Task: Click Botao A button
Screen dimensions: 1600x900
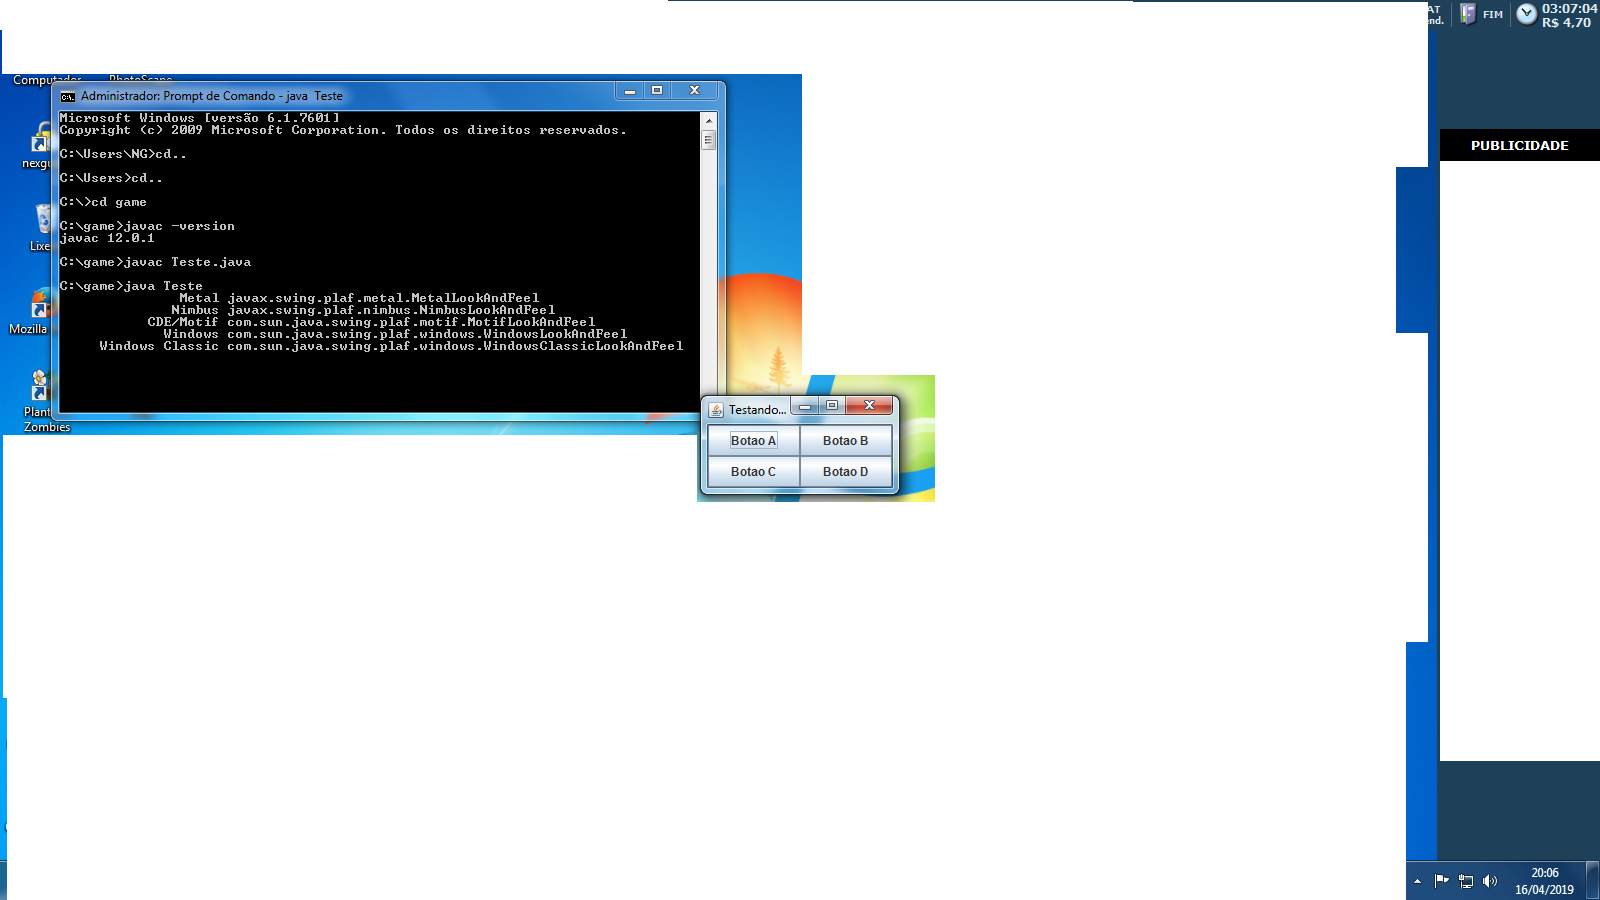Action: 753,441
